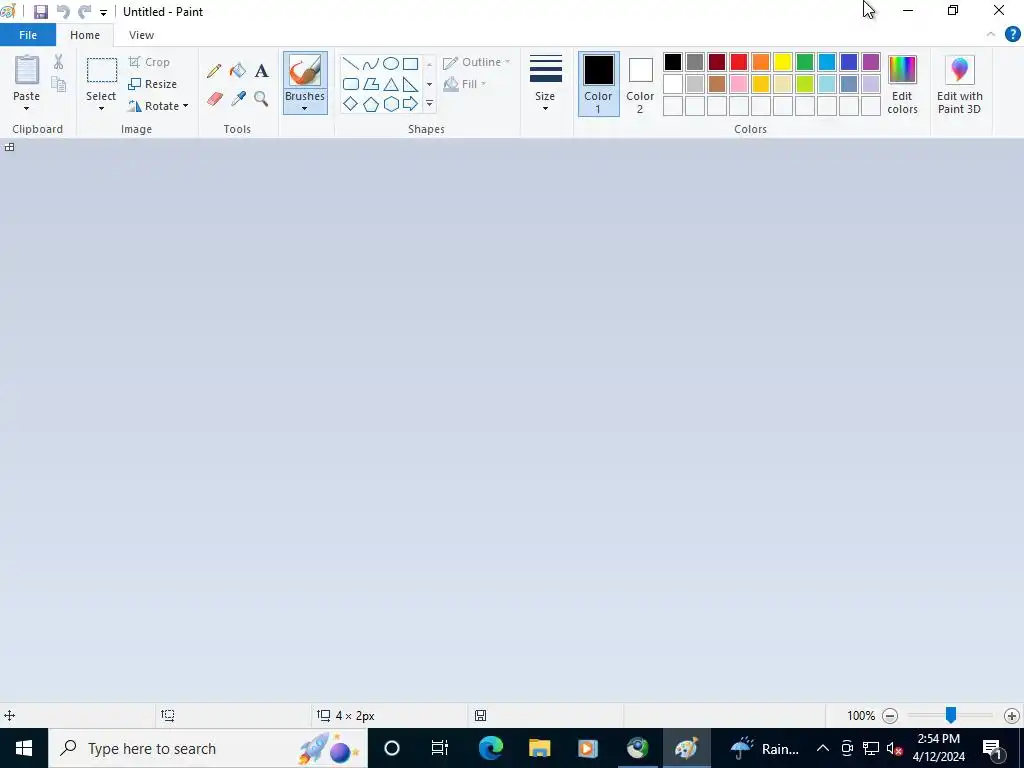Open notification center on taskbar
The image size is (1024, 768).
[x=992, y=748]
